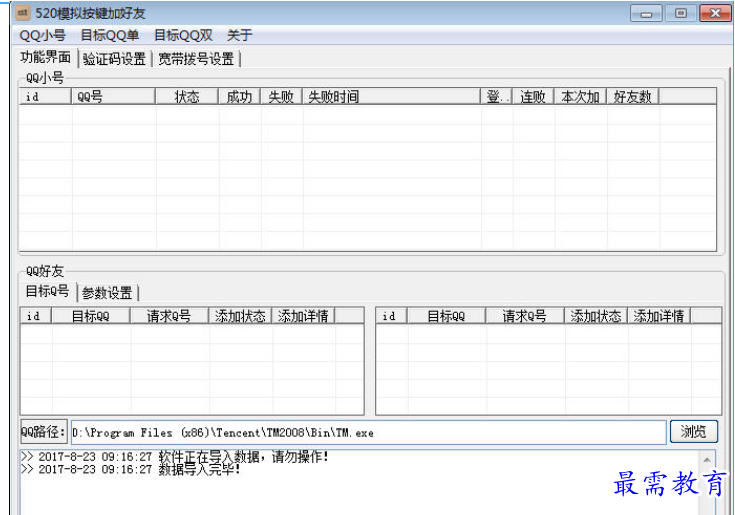Click into the QQ path input field

pos(368,432)
